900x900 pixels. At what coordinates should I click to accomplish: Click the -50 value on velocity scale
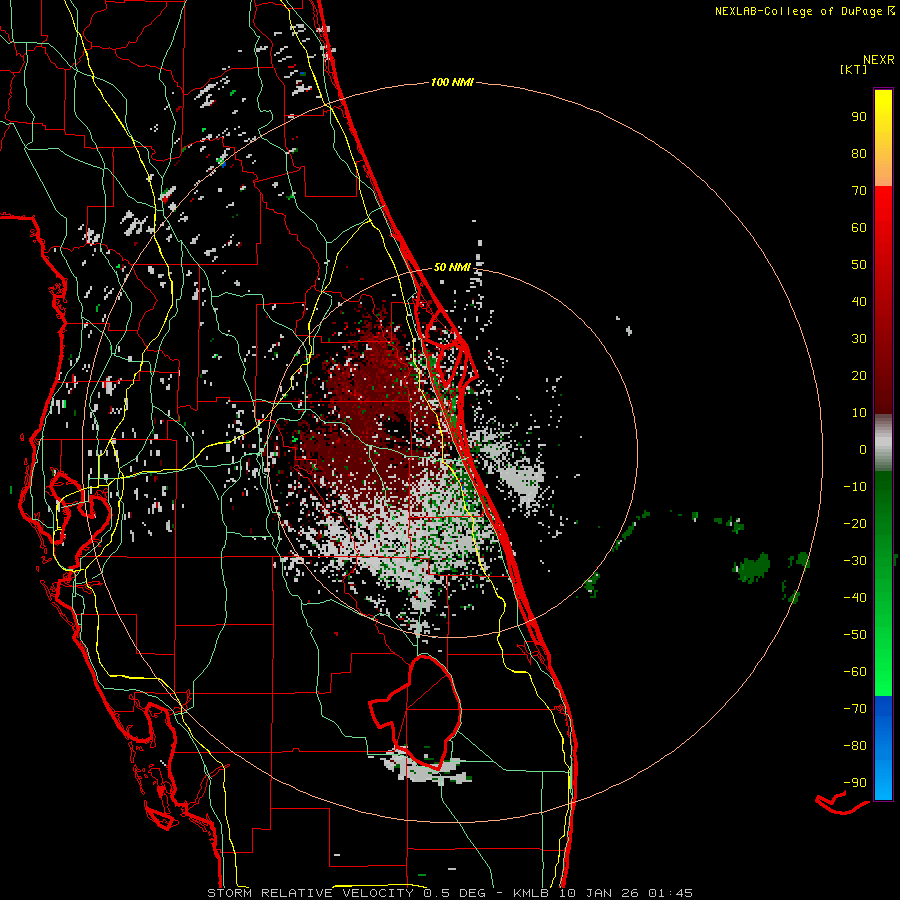855,635
